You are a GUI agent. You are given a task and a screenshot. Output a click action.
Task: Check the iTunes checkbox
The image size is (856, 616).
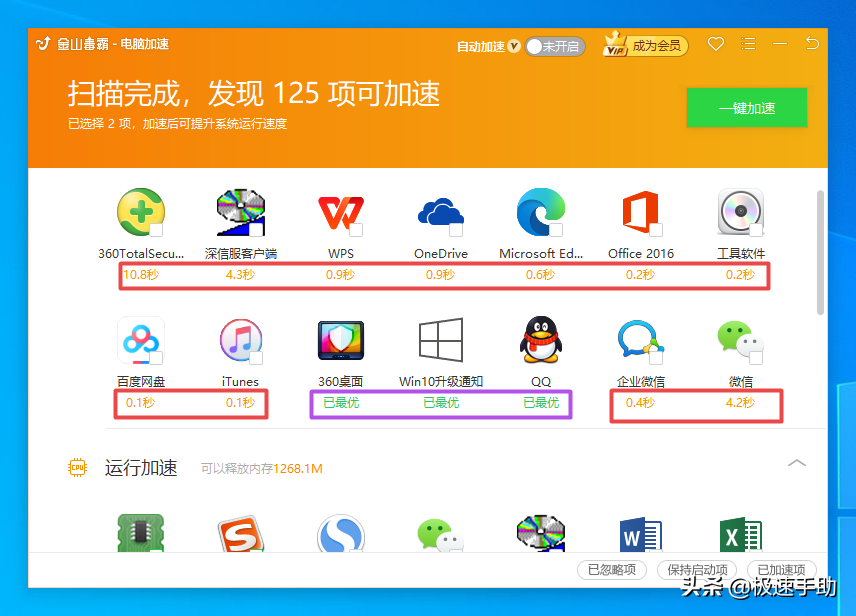pos(256,358)
